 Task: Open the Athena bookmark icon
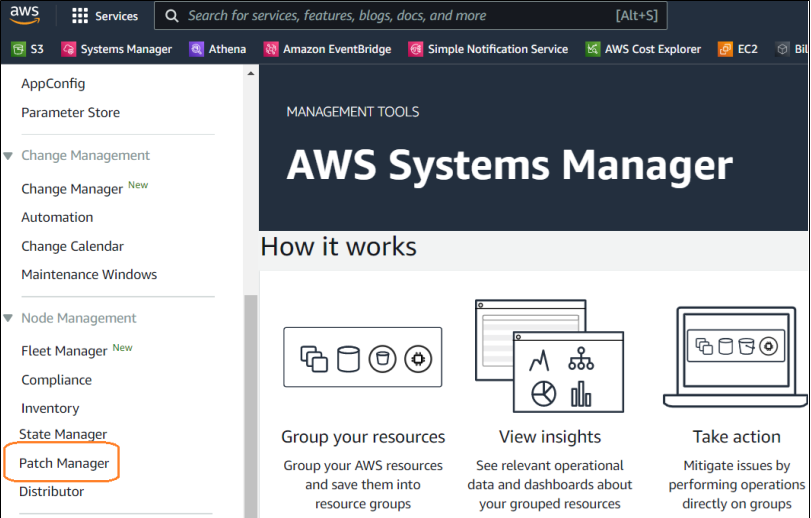click(x=197, y=49)
